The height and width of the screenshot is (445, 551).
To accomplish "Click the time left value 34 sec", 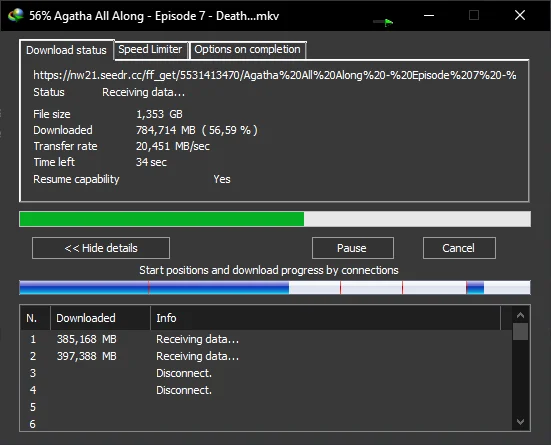I will pyautogui.click(x=151, y=162).
